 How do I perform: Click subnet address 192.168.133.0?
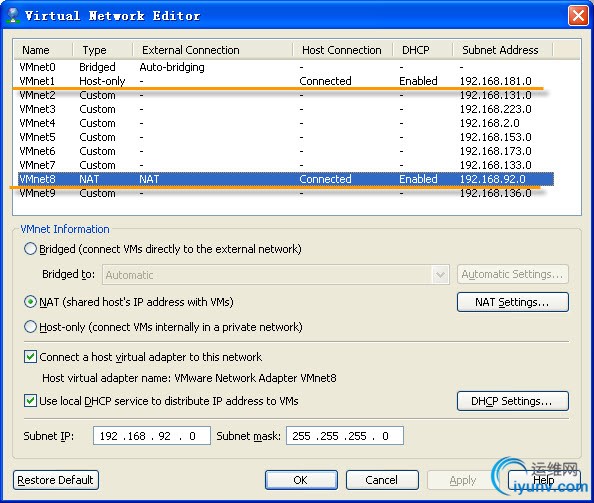click(x=496, y=165)
